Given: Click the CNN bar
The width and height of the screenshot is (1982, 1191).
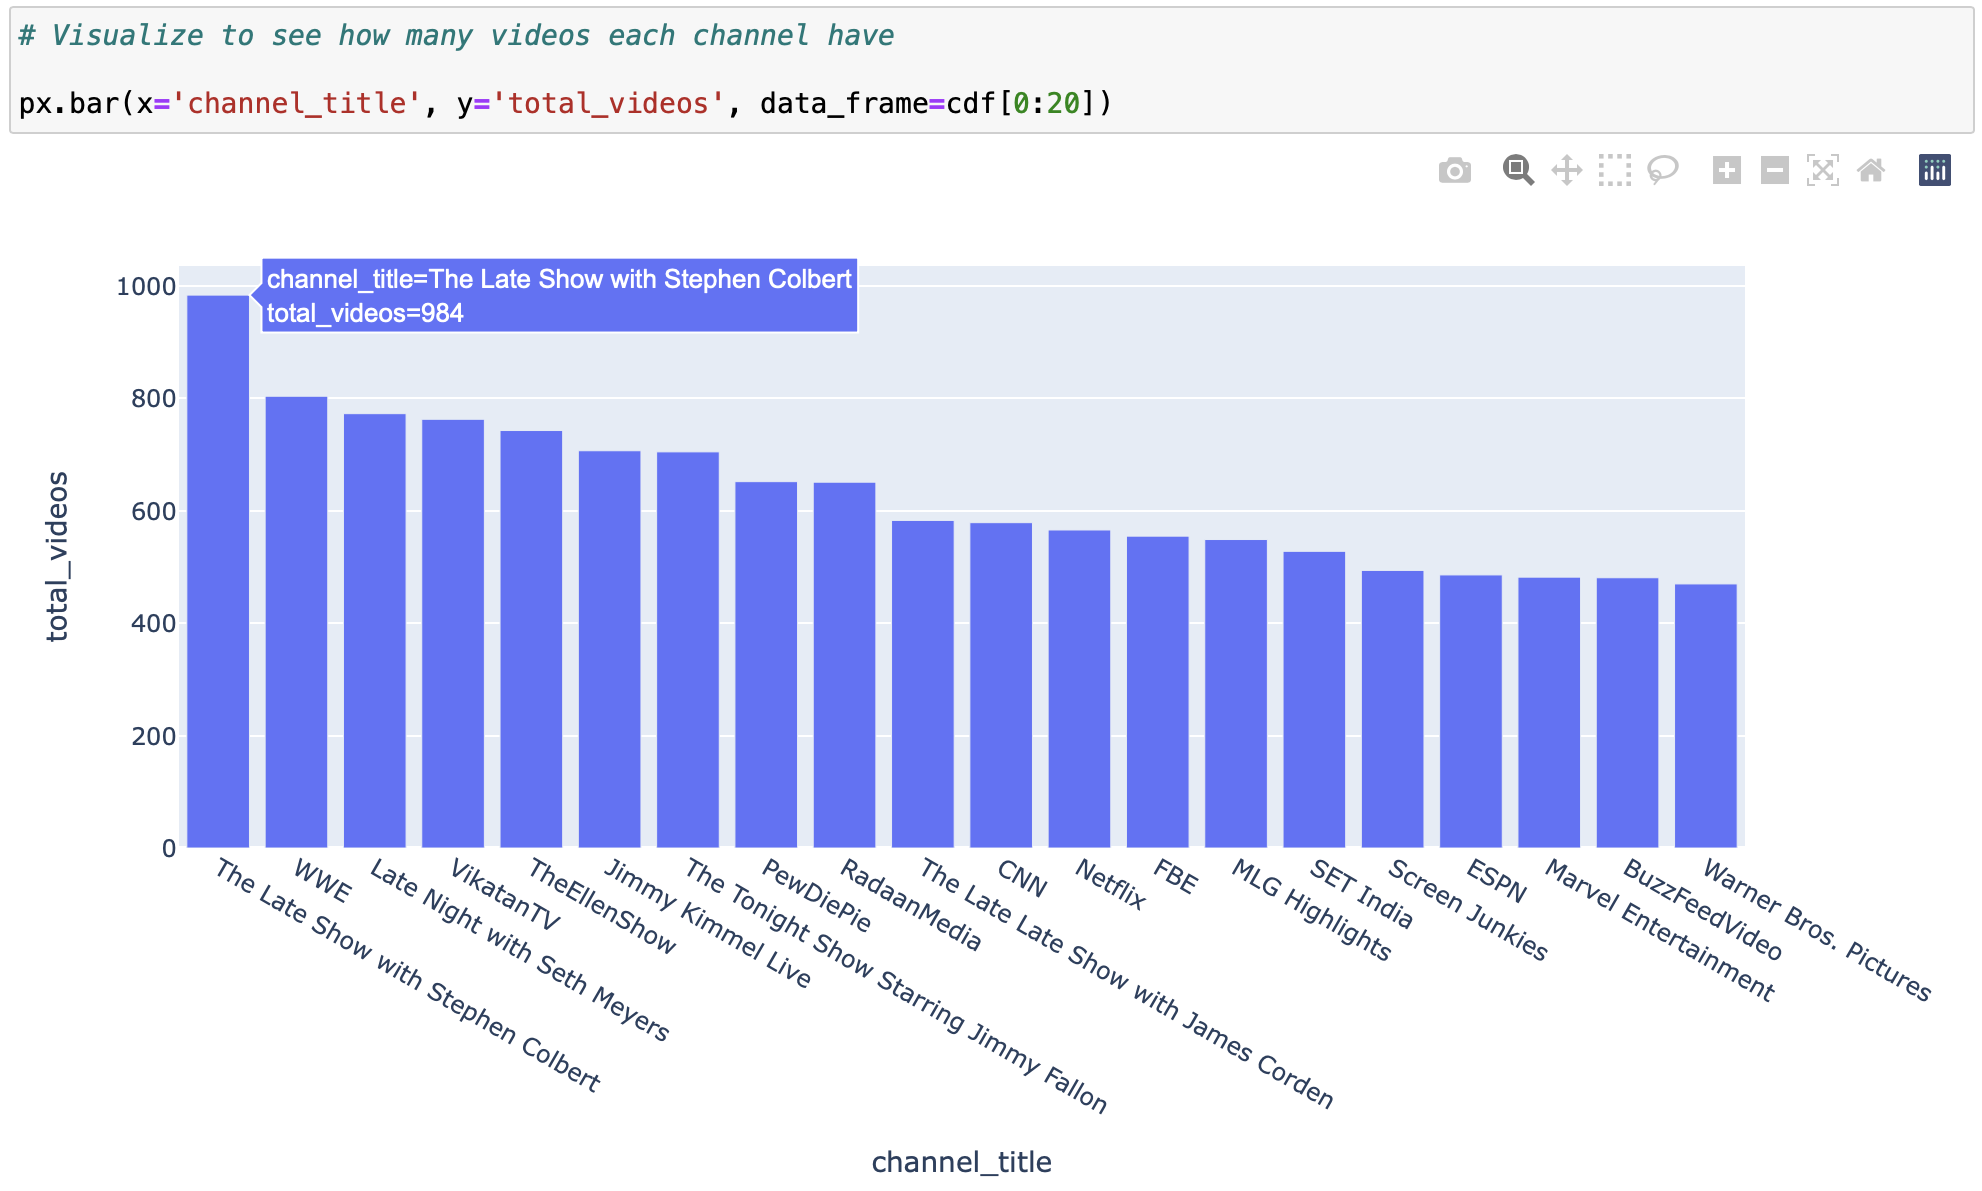Looking at the screenshot, I should coord(1001,685).
